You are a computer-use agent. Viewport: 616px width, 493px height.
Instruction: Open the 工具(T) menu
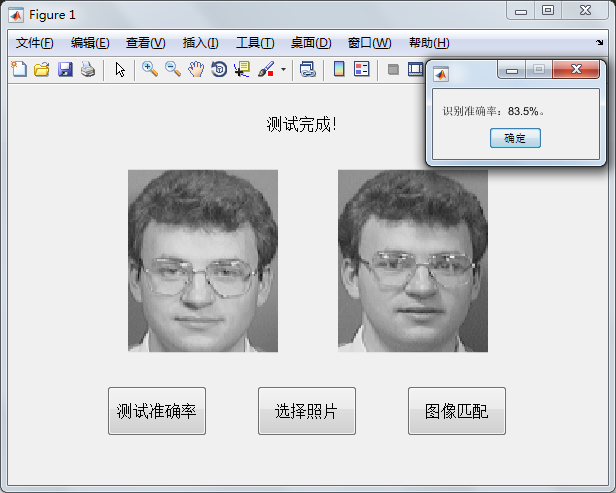(255, 43)
